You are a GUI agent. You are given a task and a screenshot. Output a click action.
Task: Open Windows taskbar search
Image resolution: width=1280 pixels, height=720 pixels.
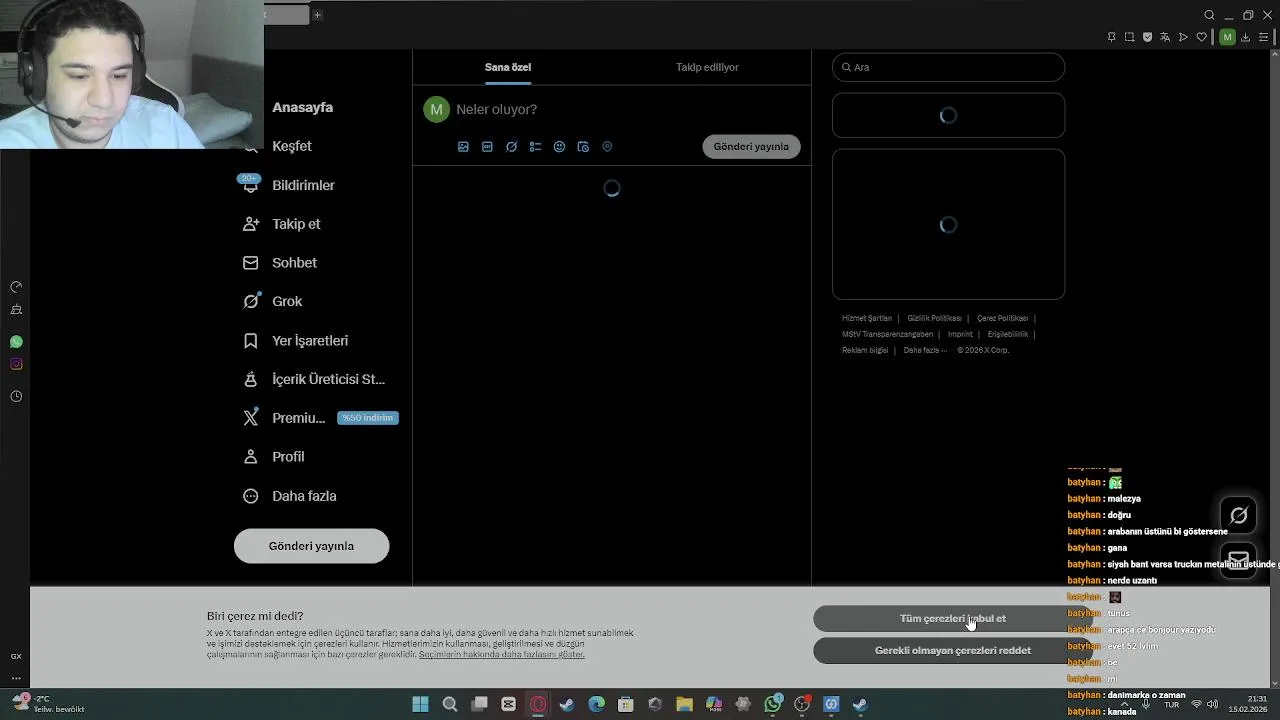(x=450, y=704)
